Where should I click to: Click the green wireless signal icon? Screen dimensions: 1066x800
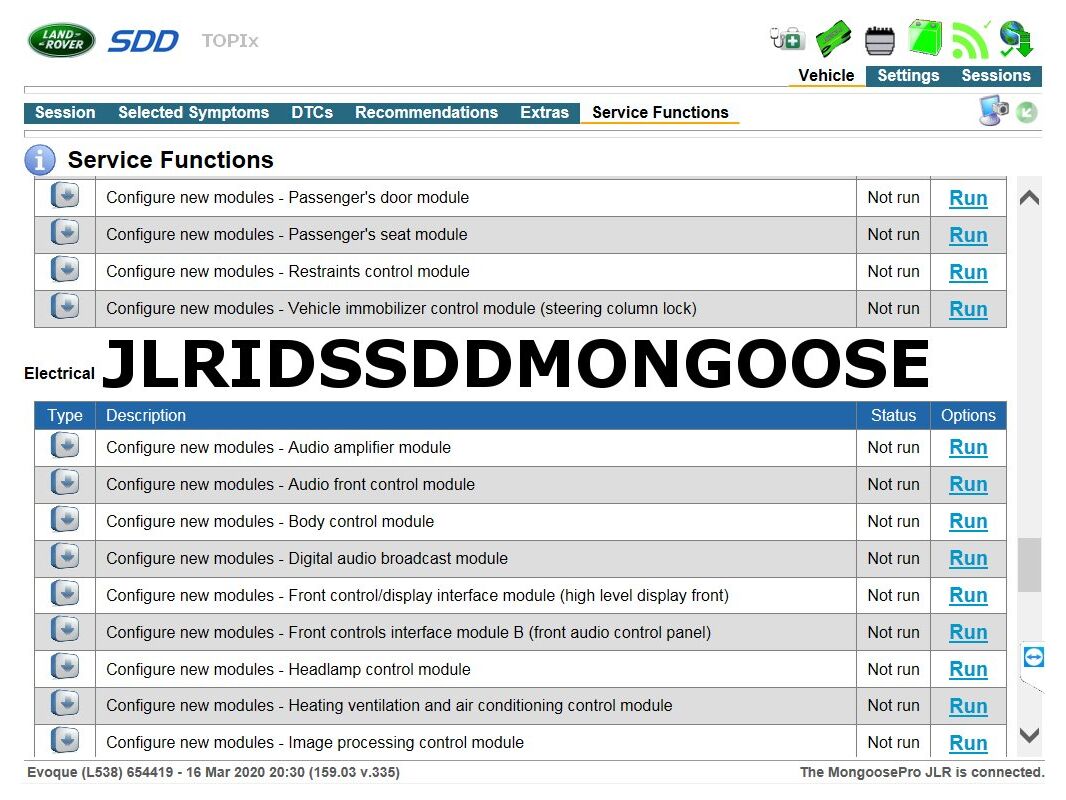coord(971,40)
